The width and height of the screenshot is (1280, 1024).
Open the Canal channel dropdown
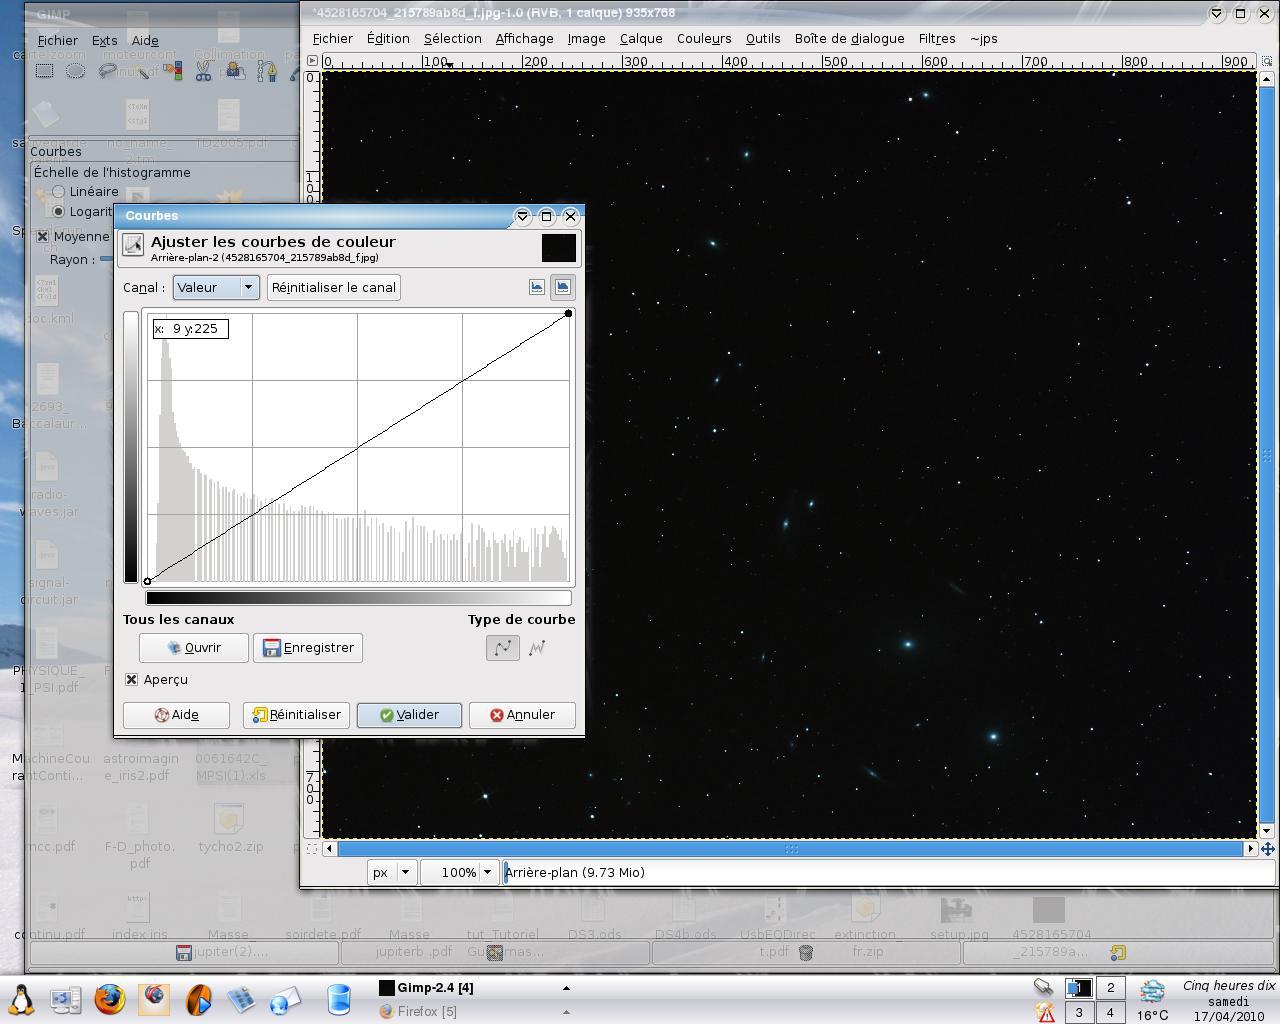(216, 287)
